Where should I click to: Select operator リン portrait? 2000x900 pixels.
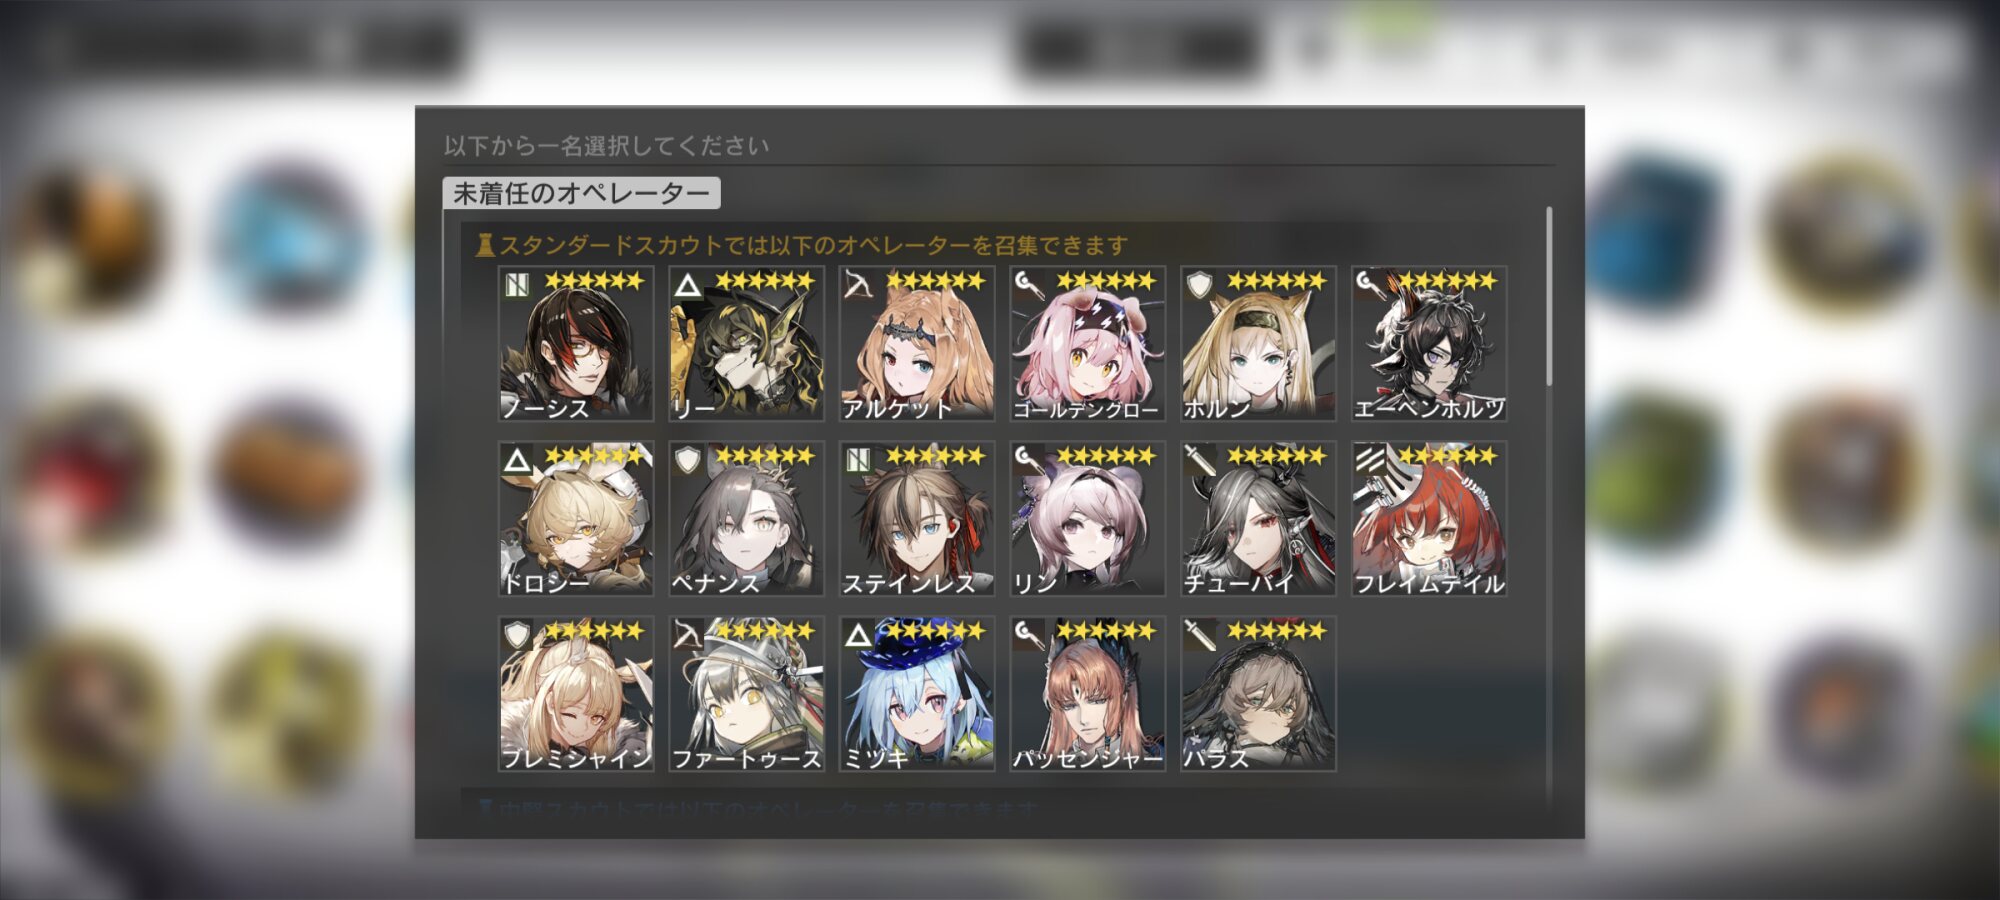1088,519
